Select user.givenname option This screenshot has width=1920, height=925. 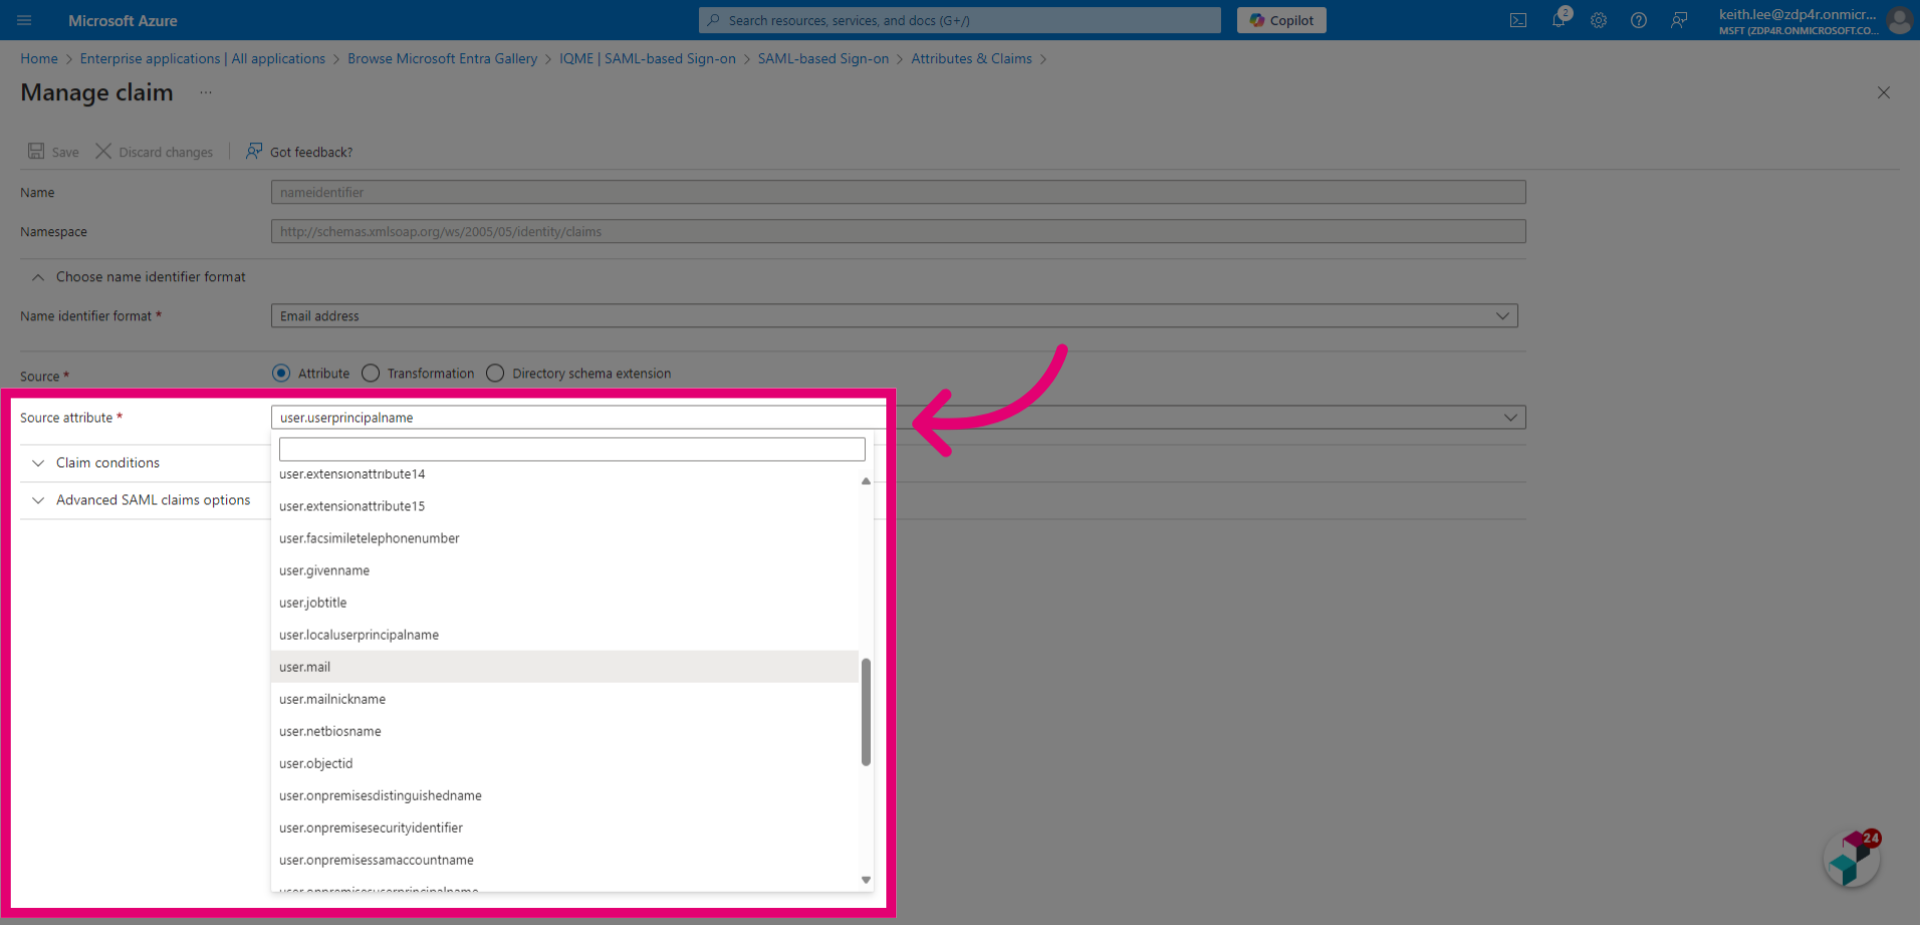tap(565, 570)
